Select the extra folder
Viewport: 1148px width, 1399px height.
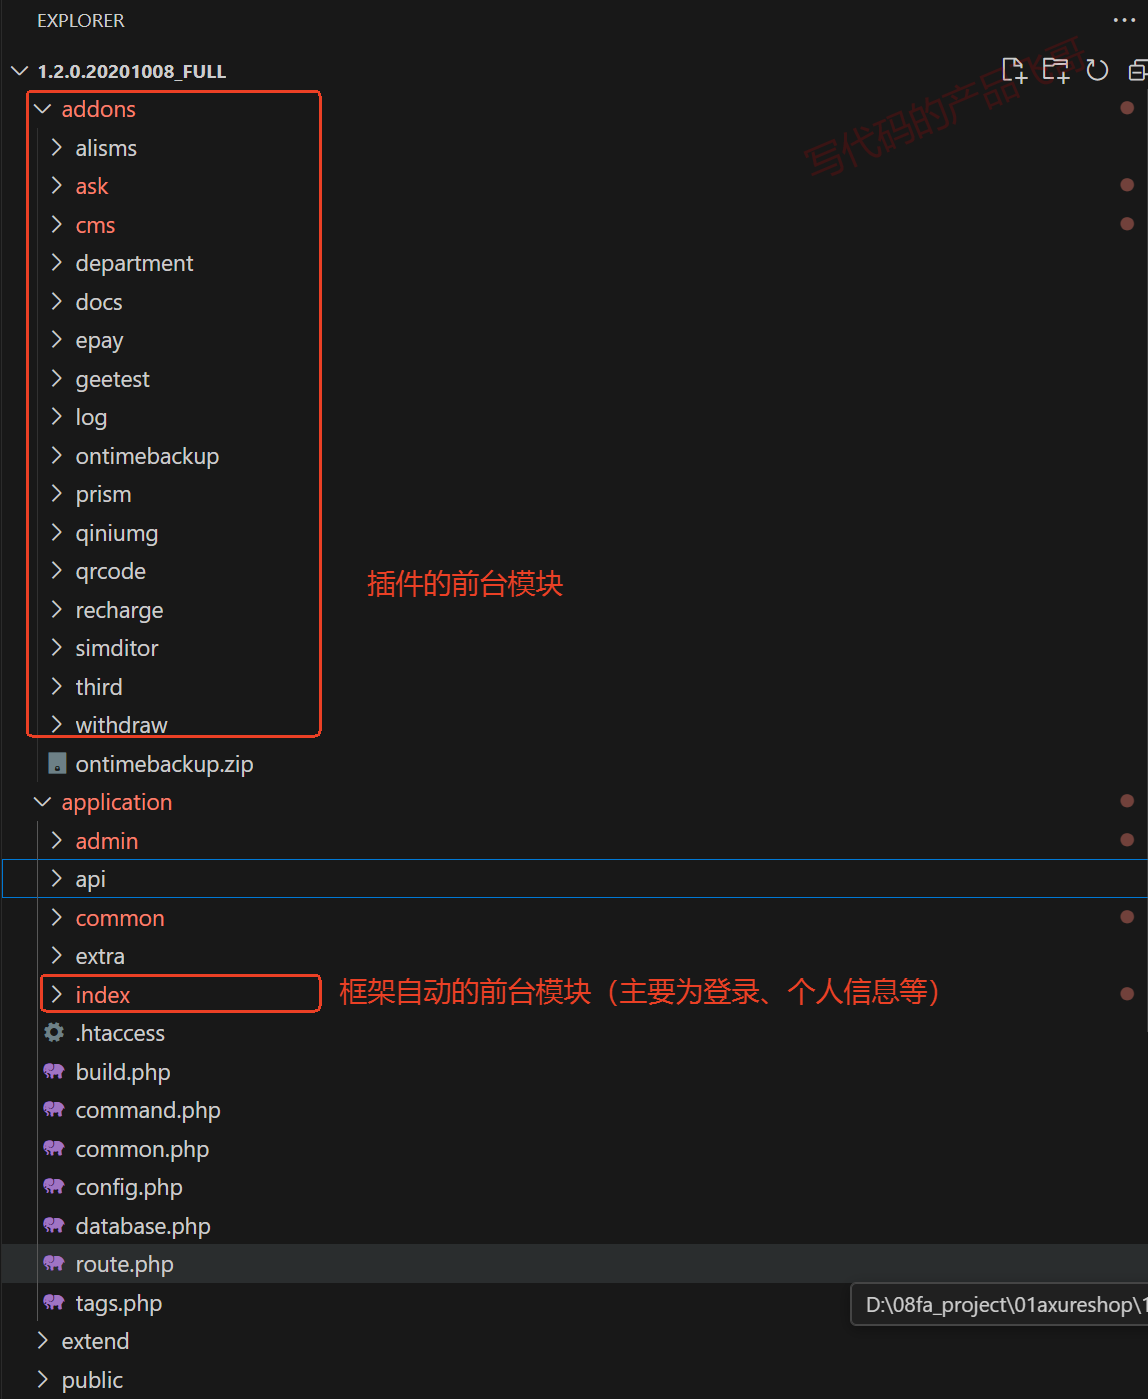100,956
